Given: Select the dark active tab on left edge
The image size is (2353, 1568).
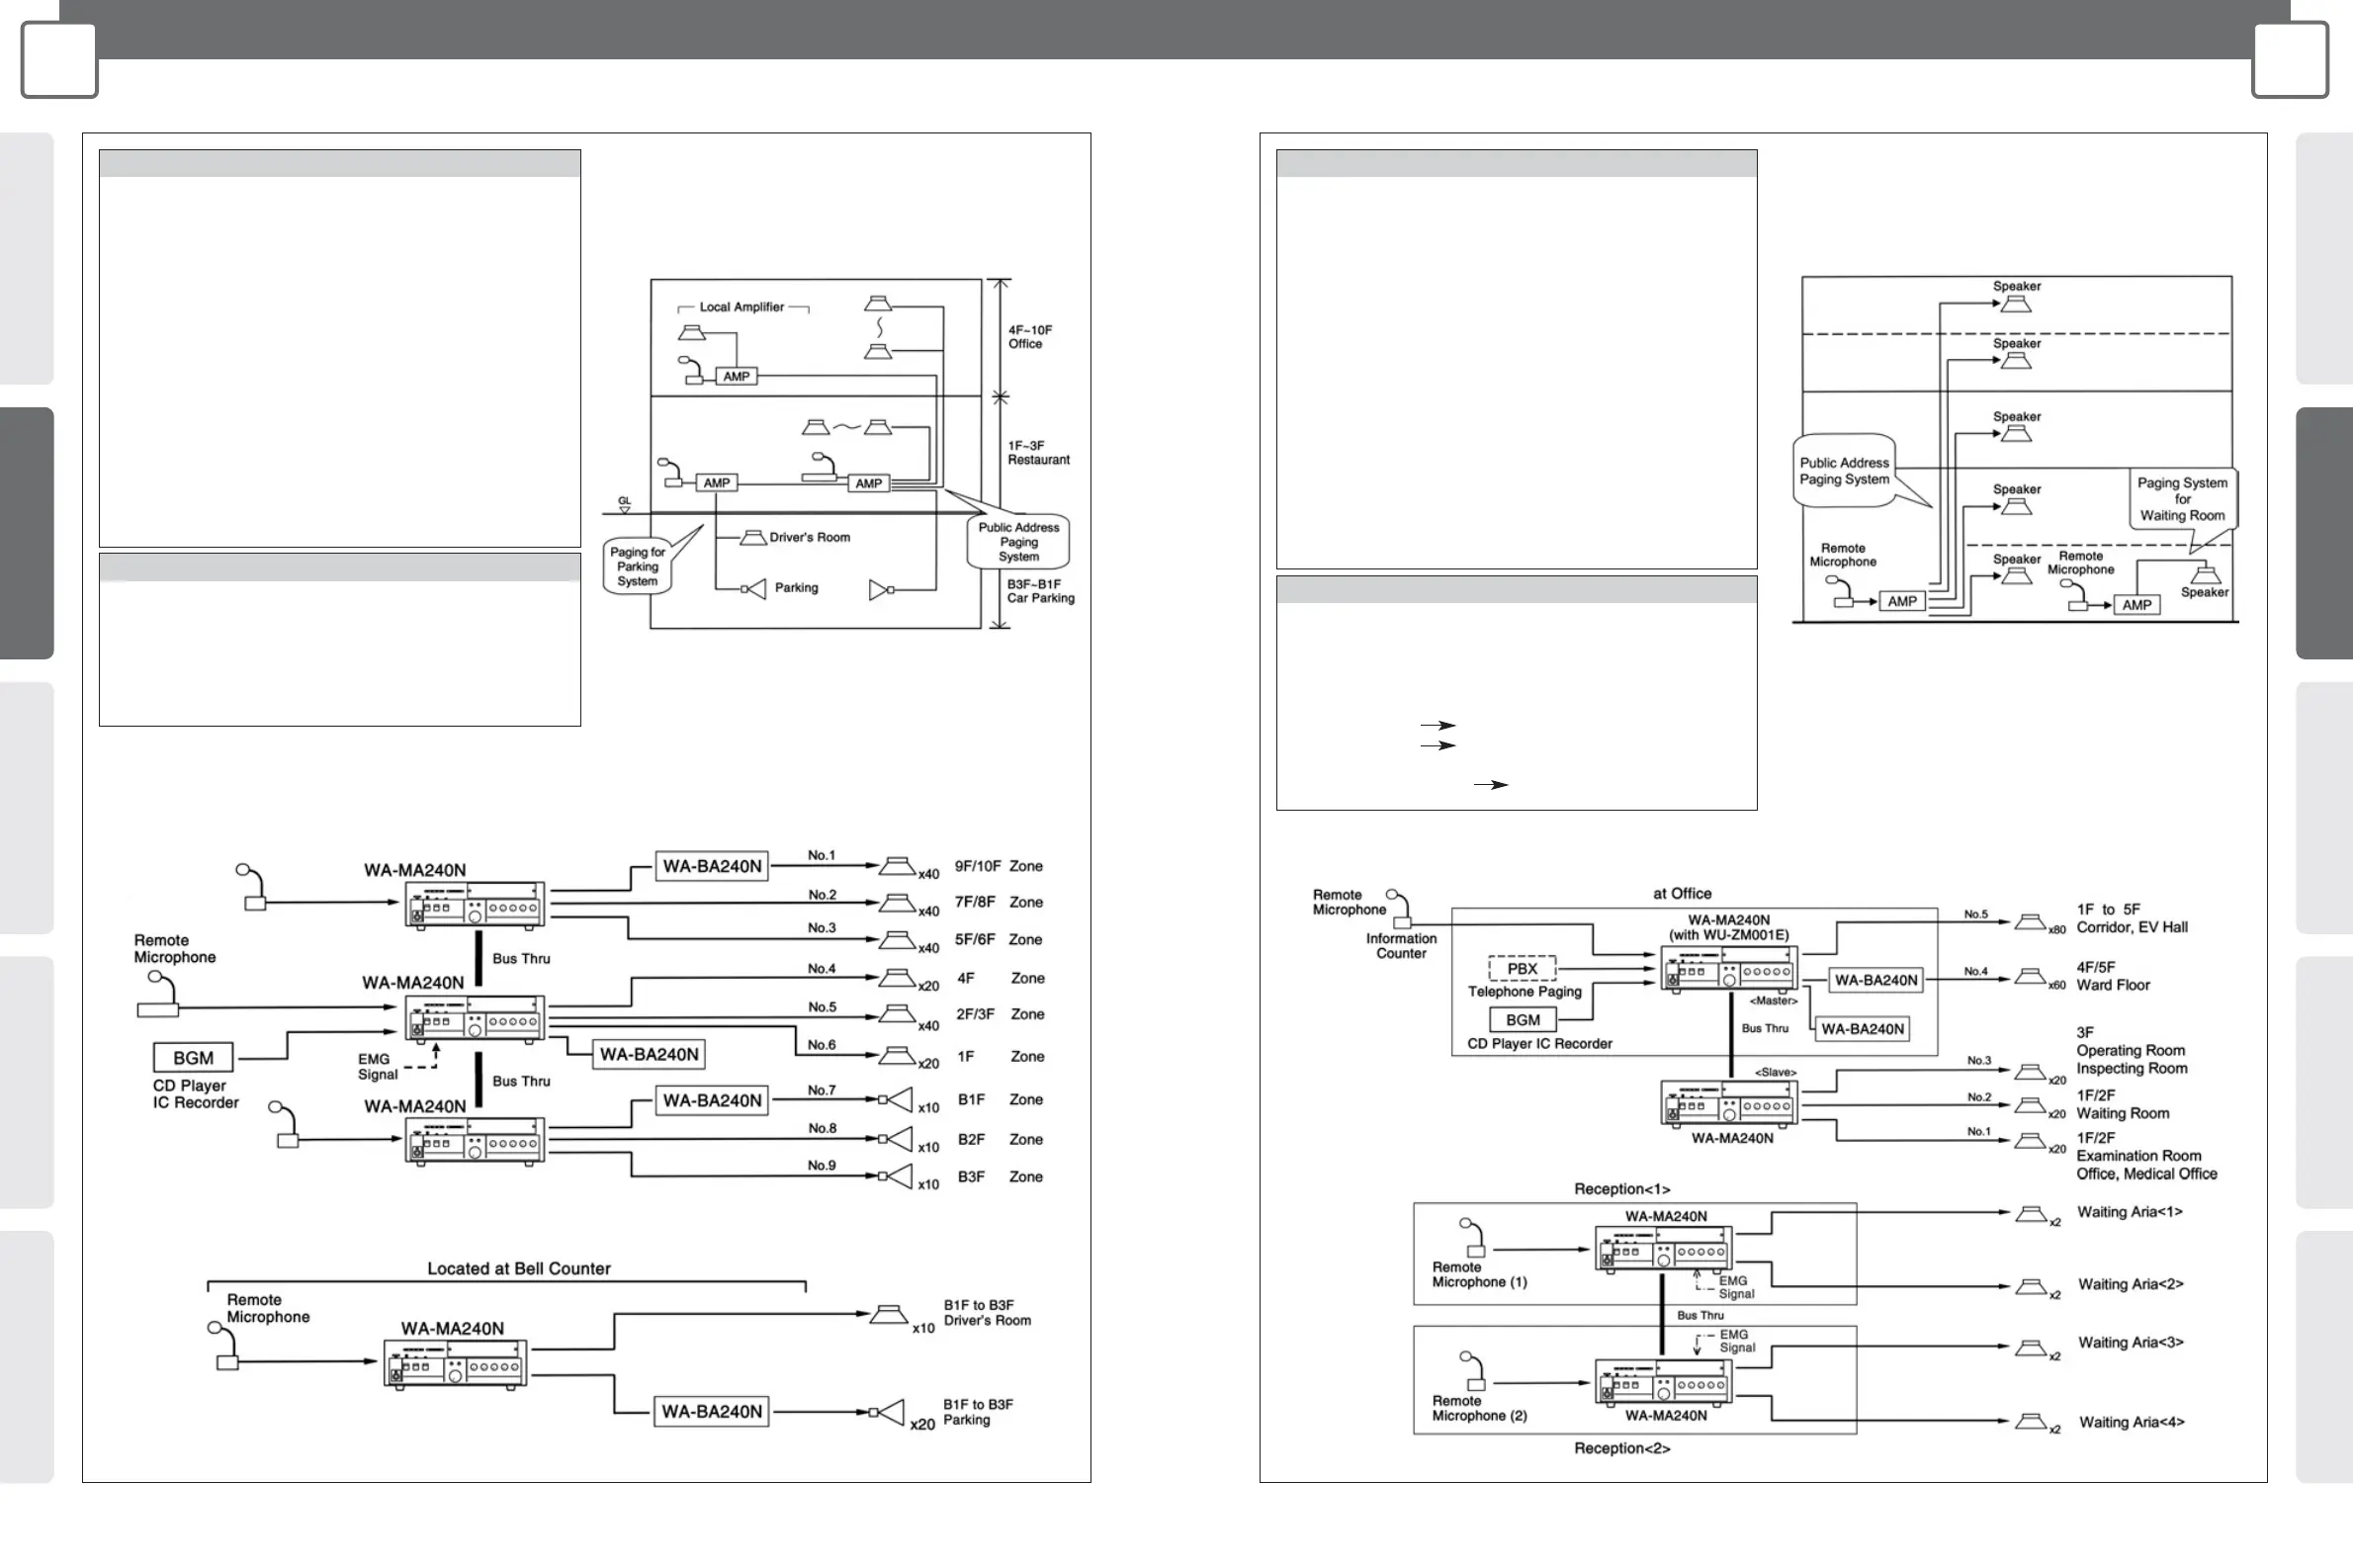Looking at the screenshot, I should coord(26,533).
